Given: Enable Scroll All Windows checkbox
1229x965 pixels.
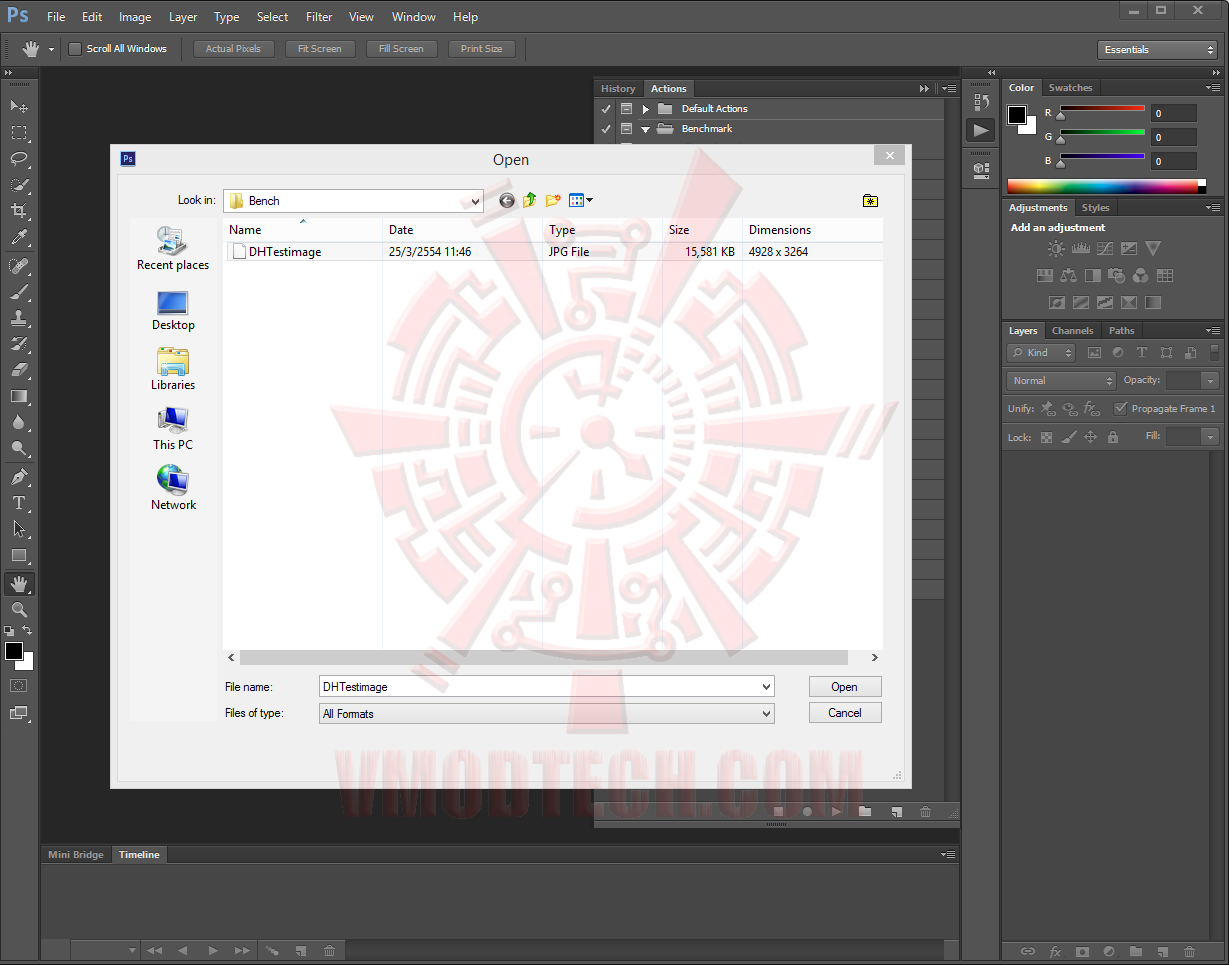Looking at the screenshot, I should pyautogui.click(x=75, y=49).
